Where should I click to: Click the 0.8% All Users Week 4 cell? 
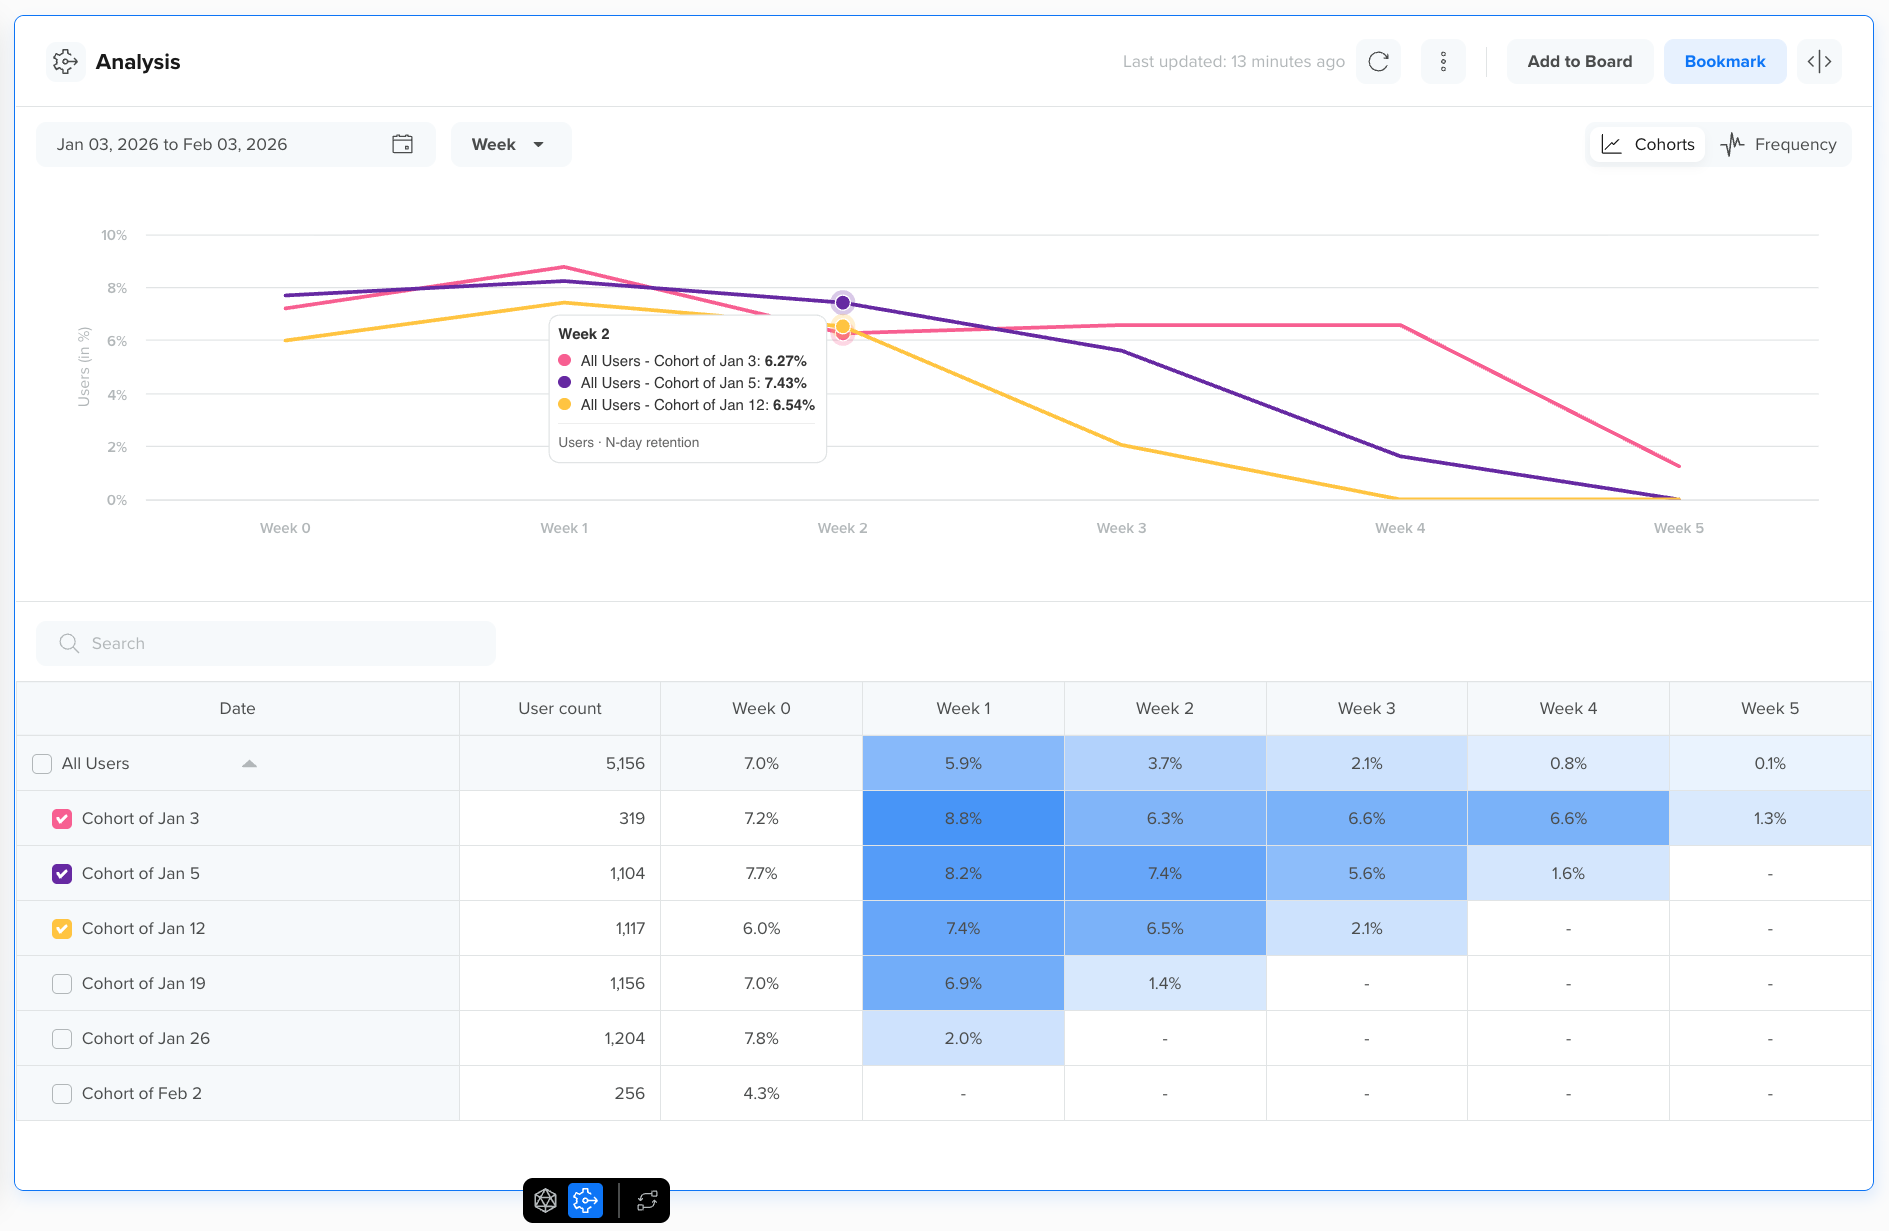[x=1568, y=764]
